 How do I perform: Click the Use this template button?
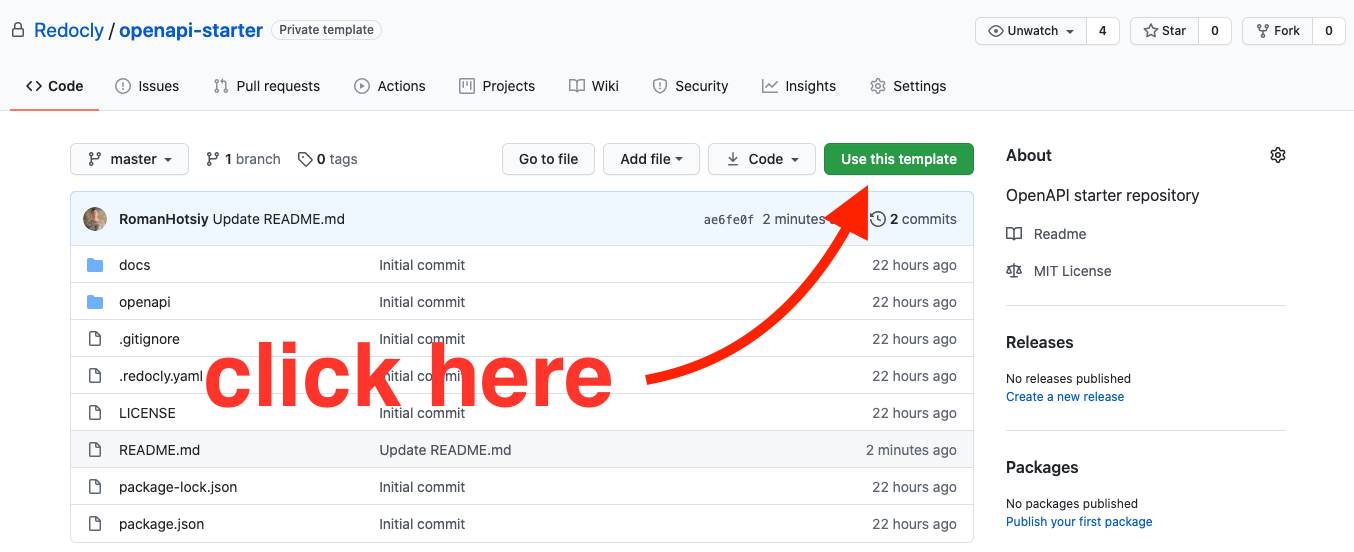pos(899,159)
